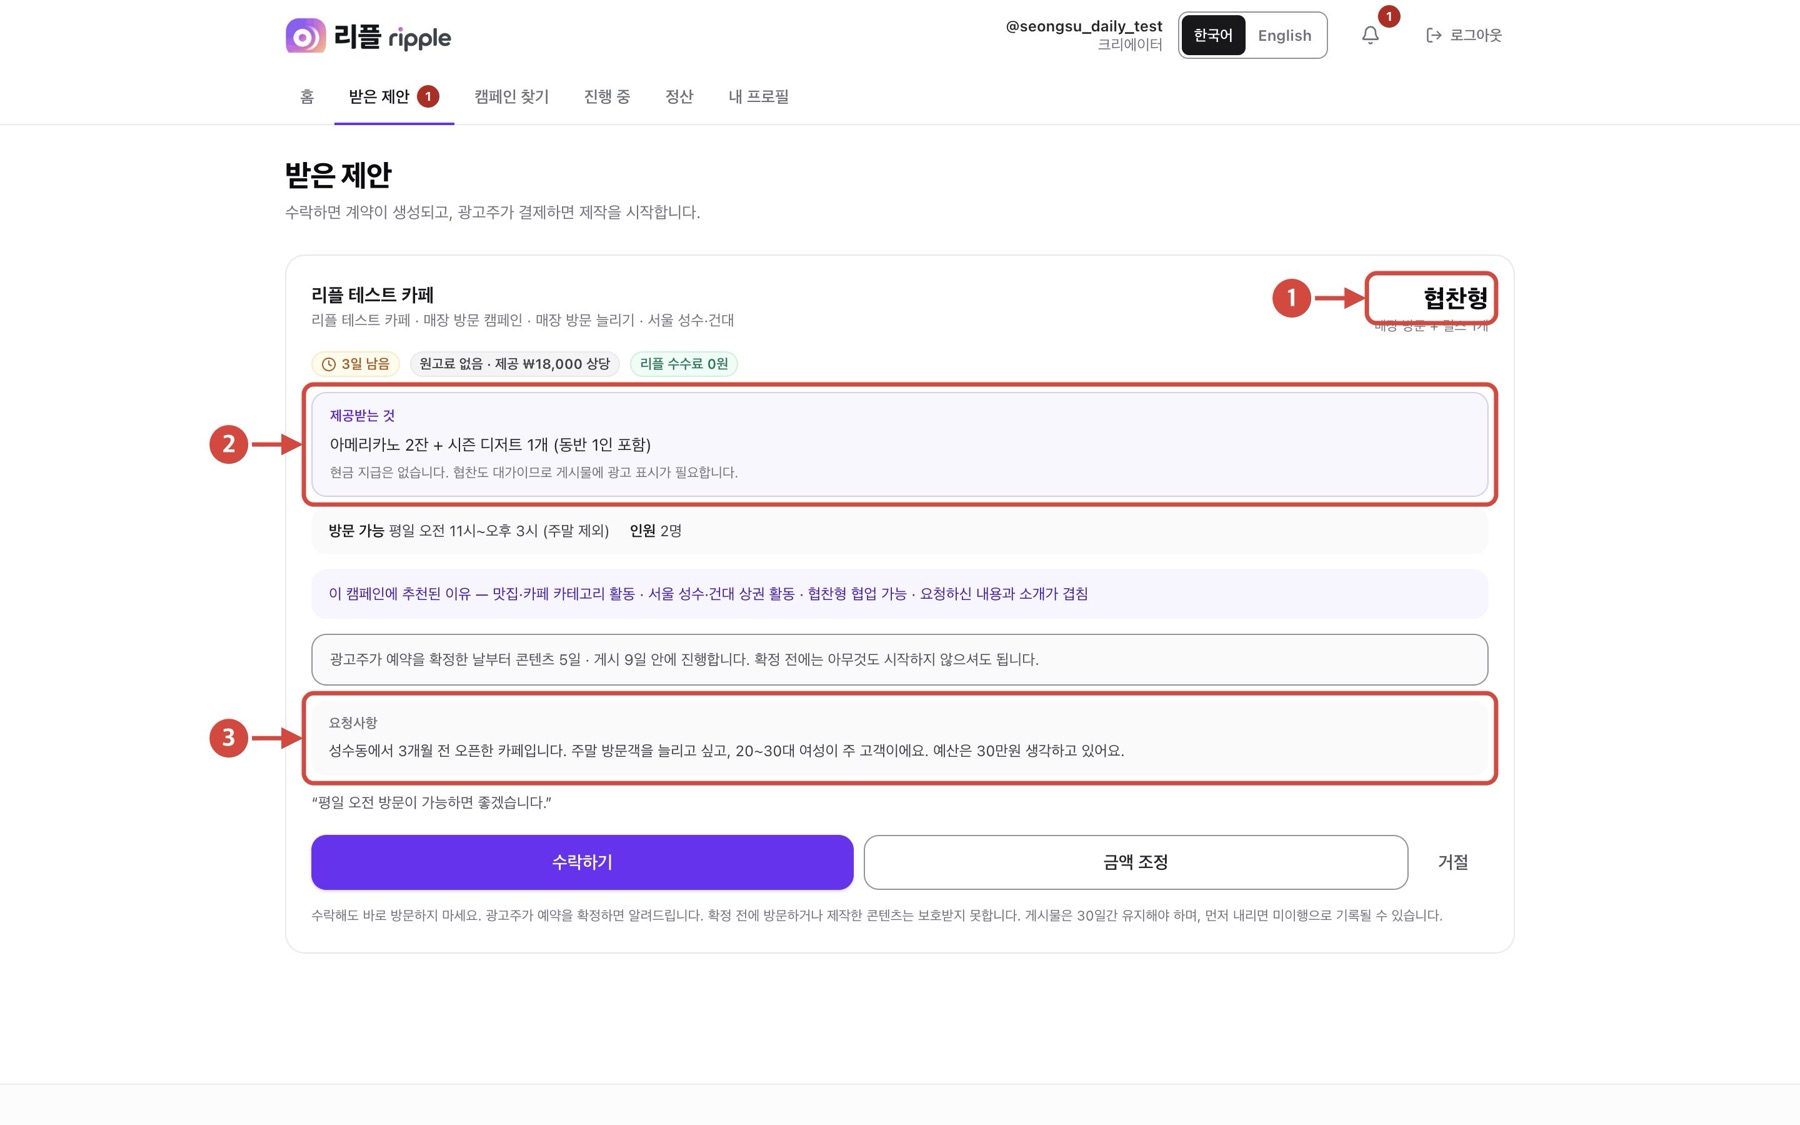The height and width of the screenshot is (1125, 1800).
Task: Click the 수락하기 button
Action: click(582, 862)
